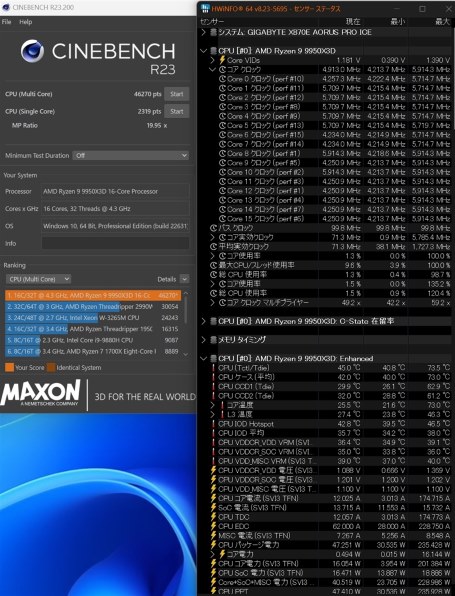
Task: Expand the C-State 在留率 node
Action: [x=203, y=321]
